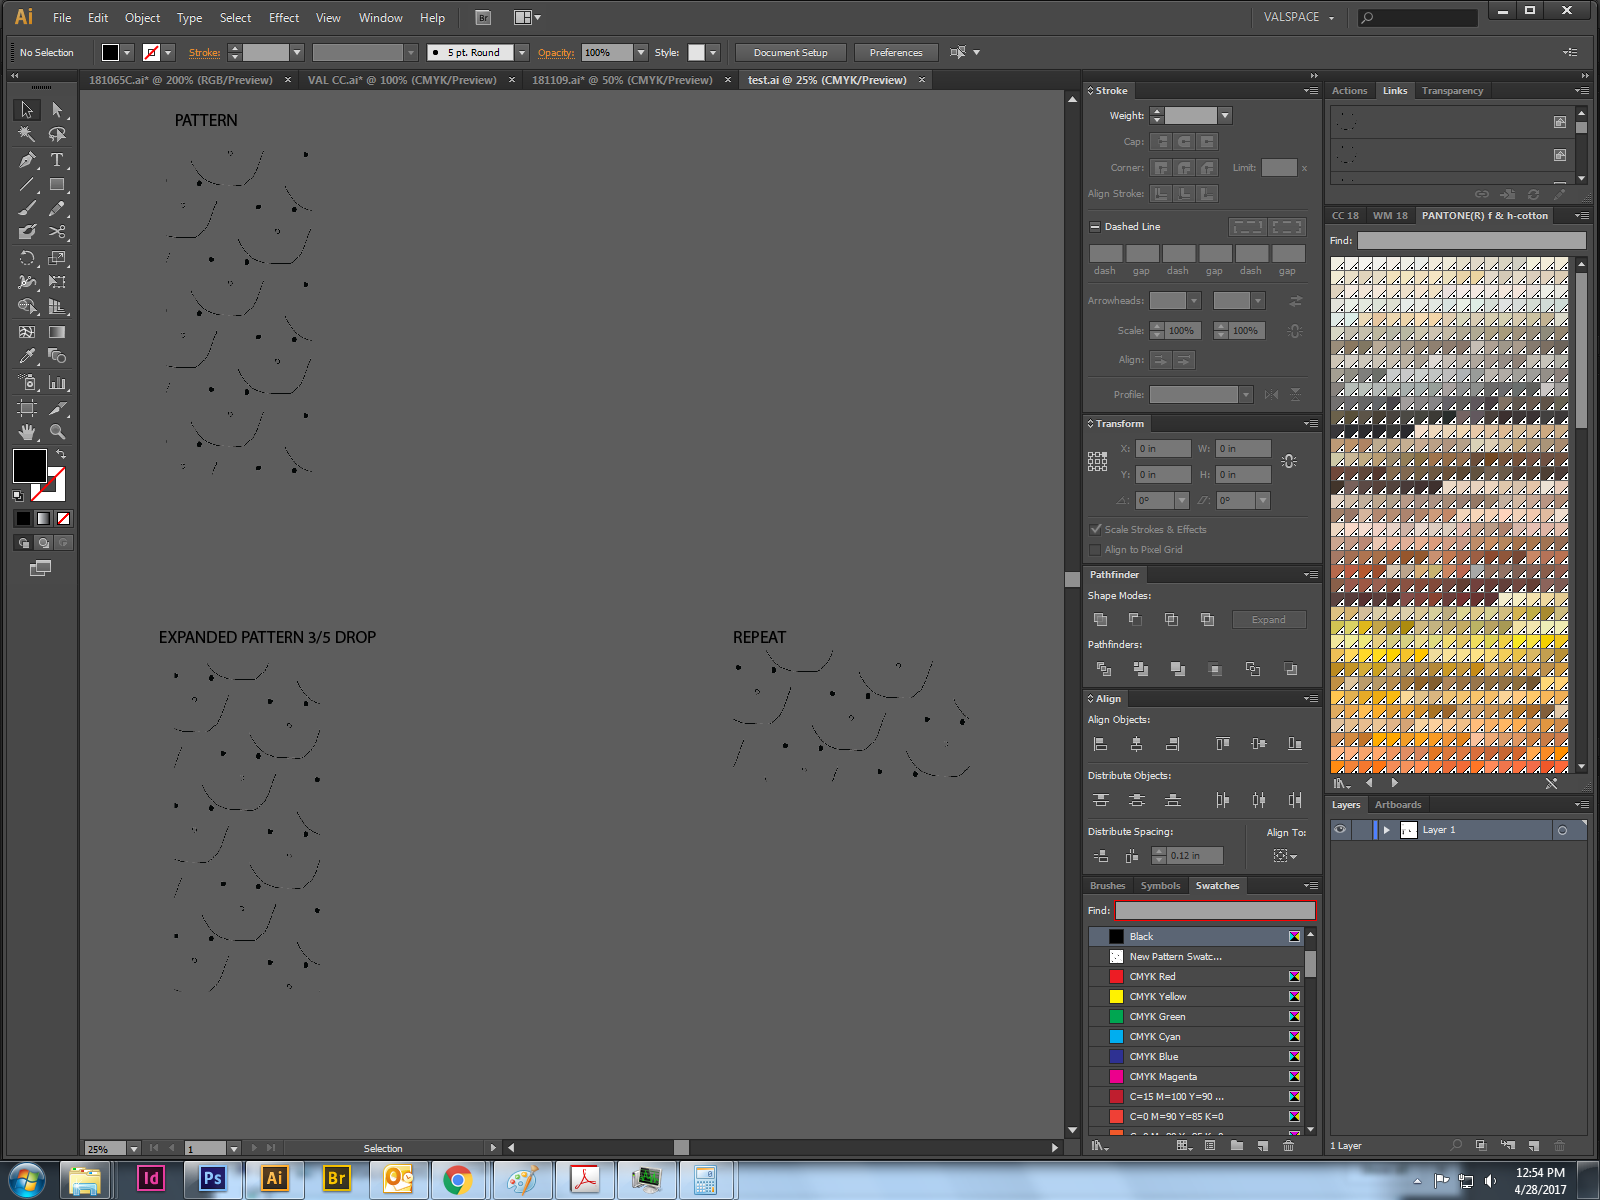1600x1200 pixels.
Task: Open the Effect menu
Action: pyautogui.click(x=284, y=18)
